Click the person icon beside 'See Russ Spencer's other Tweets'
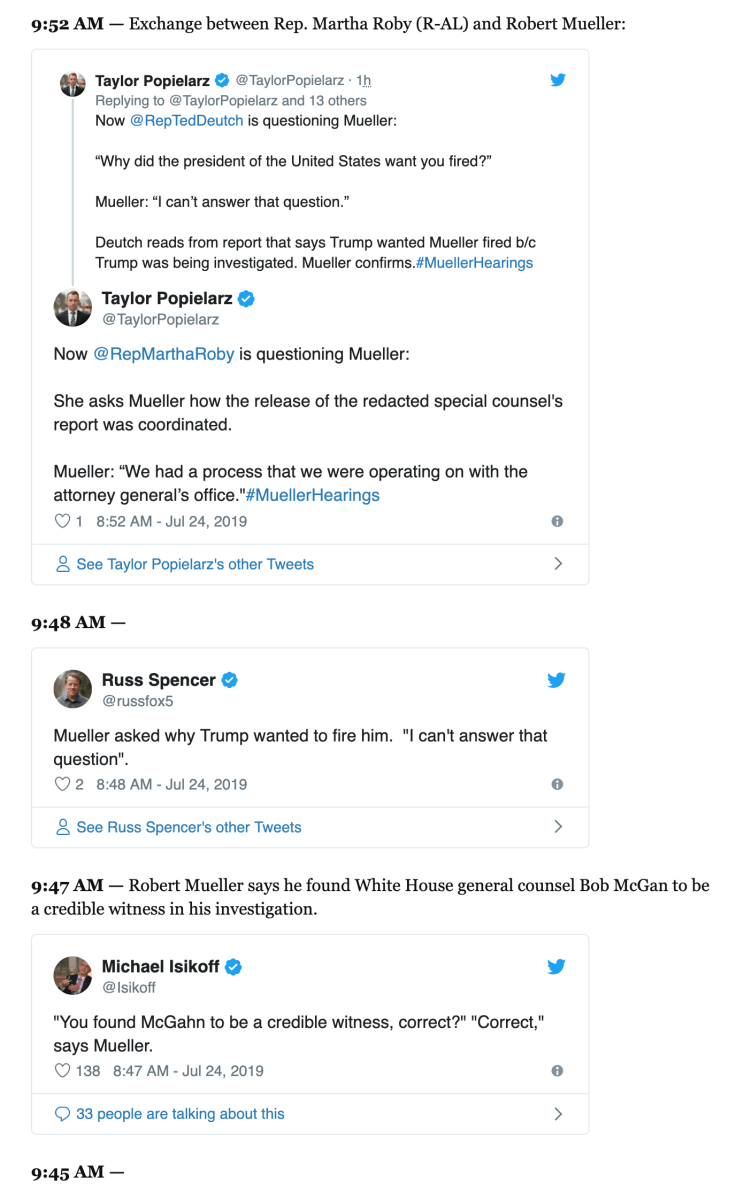This screenshot has height=1191, width=736. coord(61,827)
